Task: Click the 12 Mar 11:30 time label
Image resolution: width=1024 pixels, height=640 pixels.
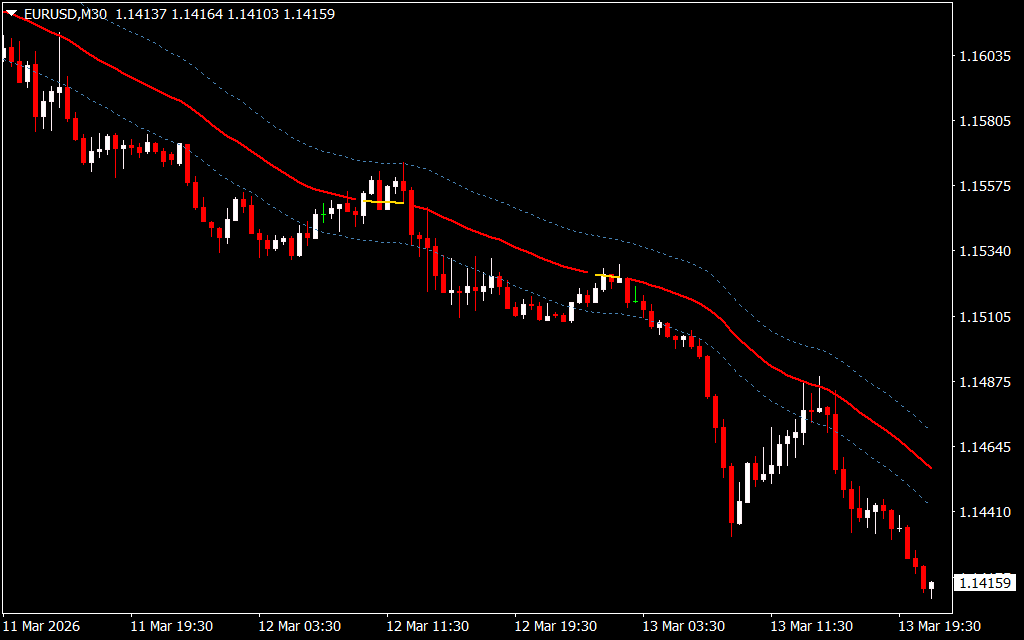Action: (427, 626)
